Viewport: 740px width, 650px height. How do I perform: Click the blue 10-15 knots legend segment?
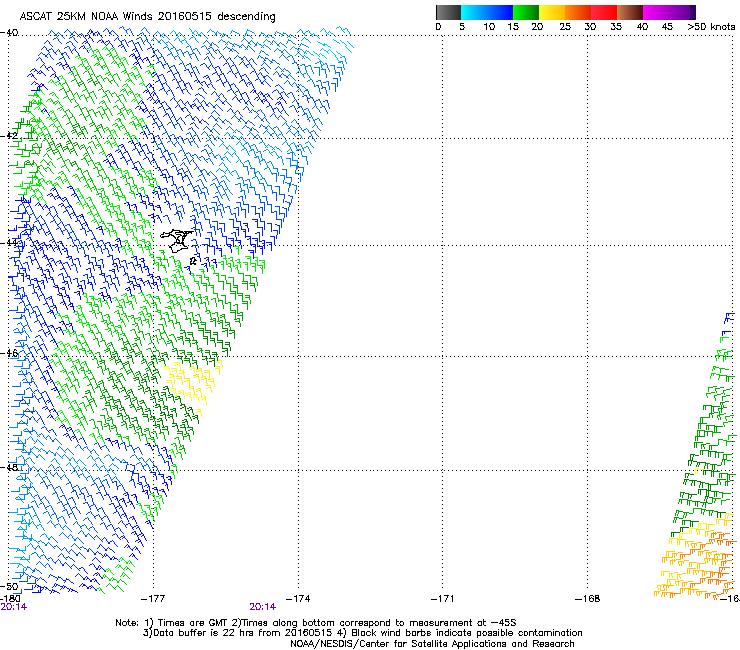[500, 12]
